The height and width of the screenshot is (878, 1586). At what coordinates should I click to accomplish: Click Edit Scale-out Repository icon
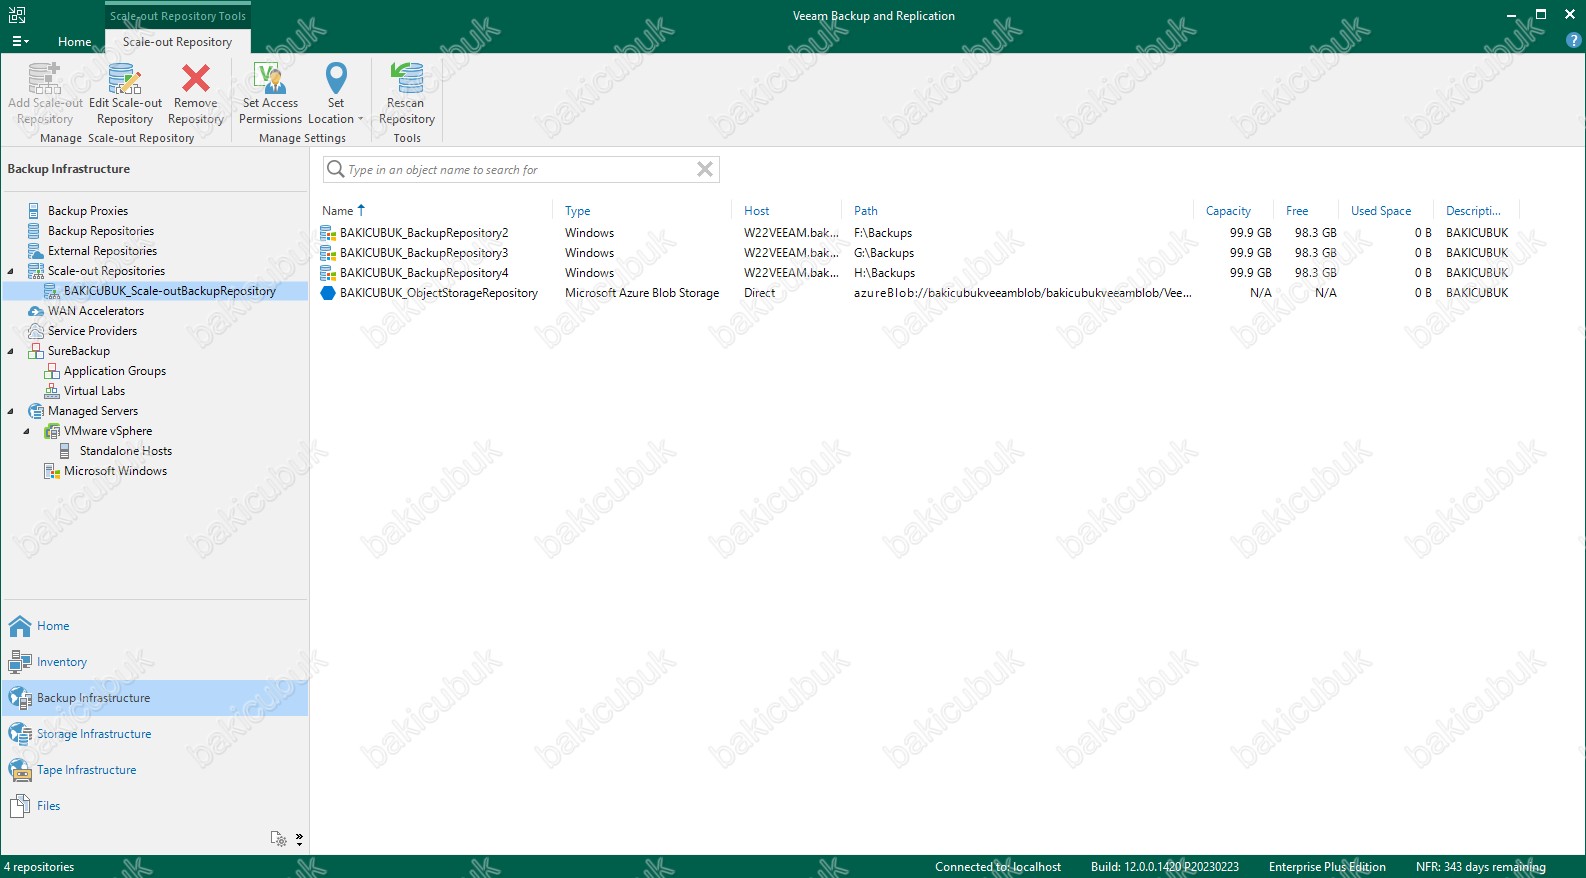pyautogui.click(x=125, y=78)
